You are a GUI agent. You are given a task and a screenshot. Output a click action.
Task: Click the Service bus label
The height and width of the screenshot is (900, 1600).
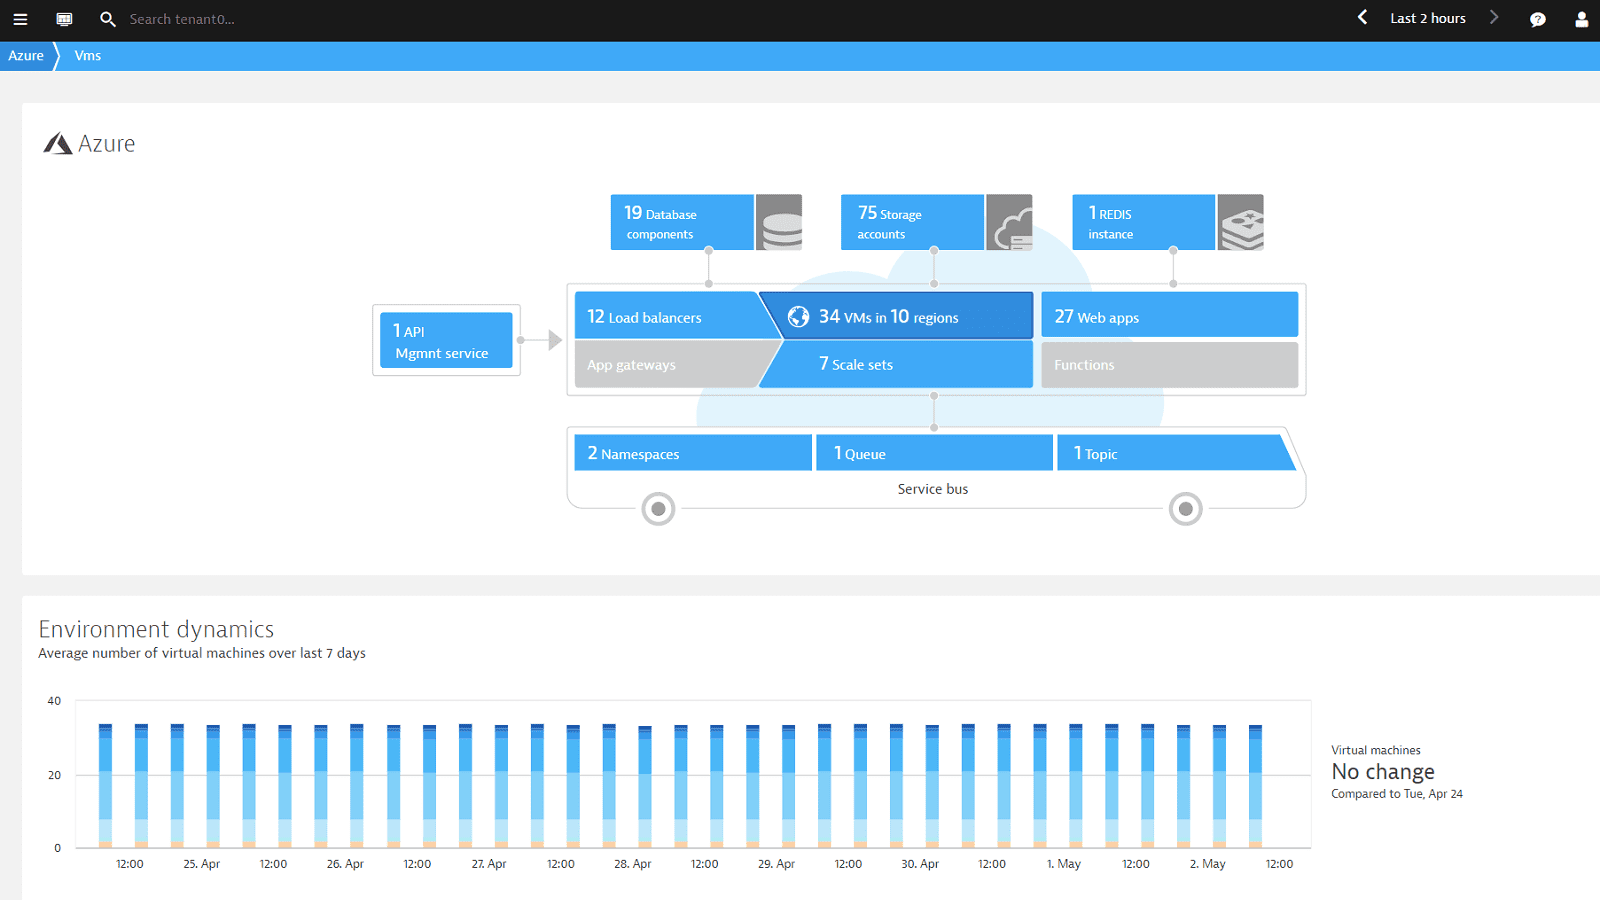point(933,489)
